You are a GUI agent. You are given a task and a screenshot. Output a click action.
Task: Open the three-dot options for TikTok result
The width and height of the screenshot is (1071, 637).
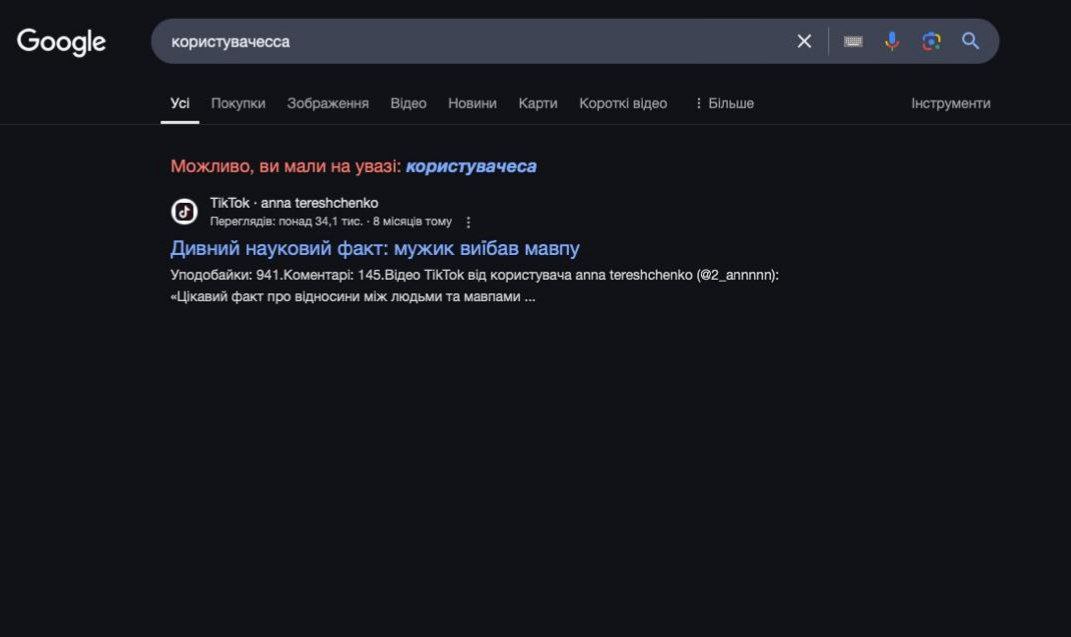pyautogui.click(x=469, y=222)
